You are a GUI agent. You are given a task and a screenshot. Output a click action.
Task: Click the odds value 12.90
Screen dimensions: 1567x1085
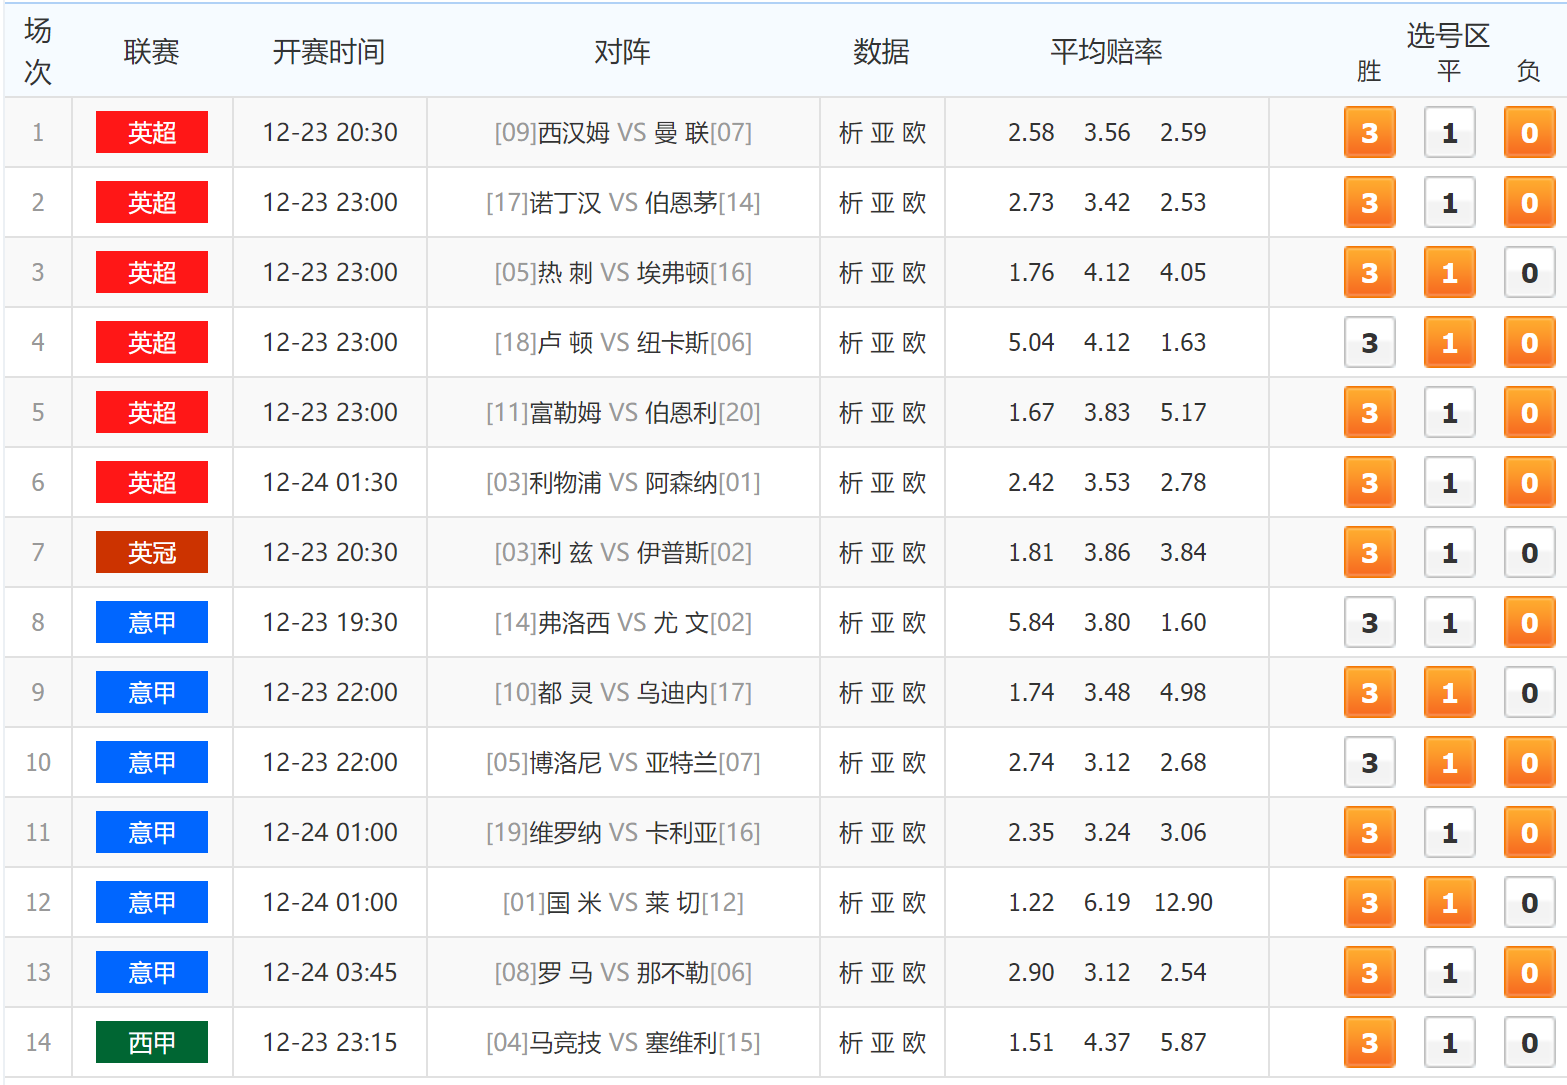tap(1183, 902)
